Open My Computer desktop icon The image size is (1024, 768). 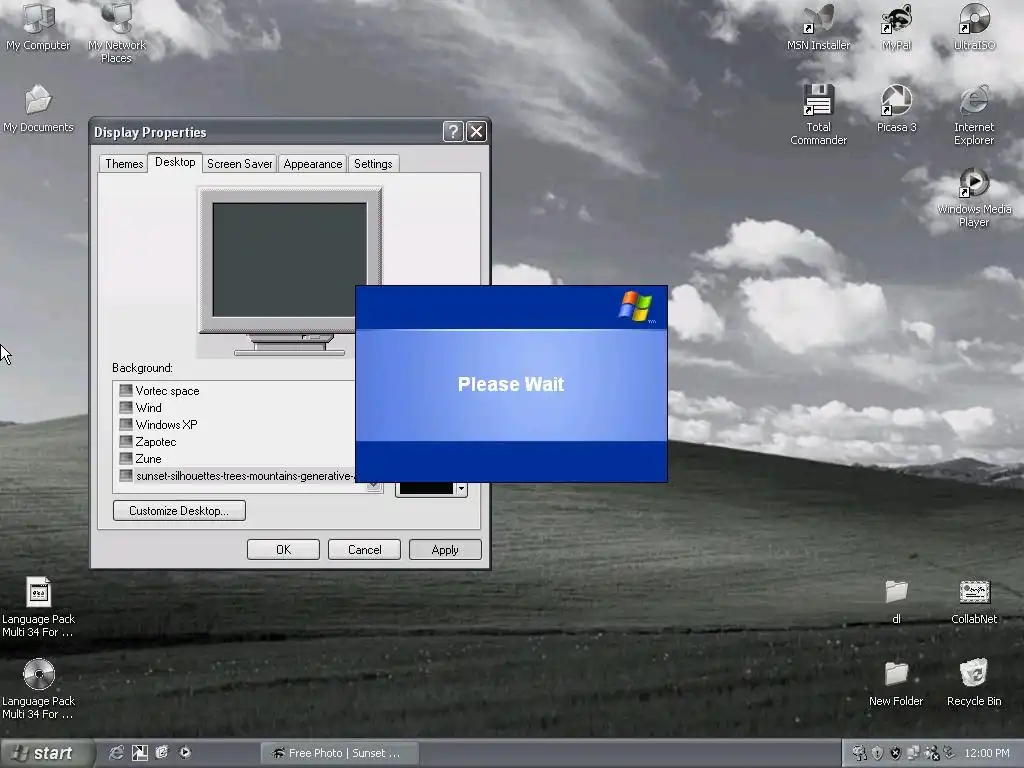click(39, 26)
